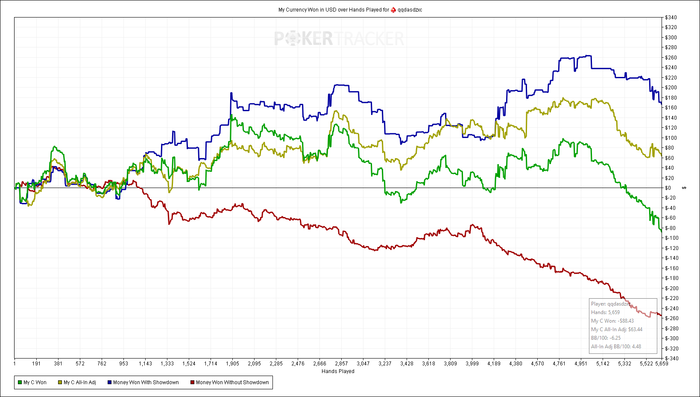The height and width of the screenshot is (397, 700).
Task: Click the 3,428 tick on the x-axis
Action: coord(407,364)
